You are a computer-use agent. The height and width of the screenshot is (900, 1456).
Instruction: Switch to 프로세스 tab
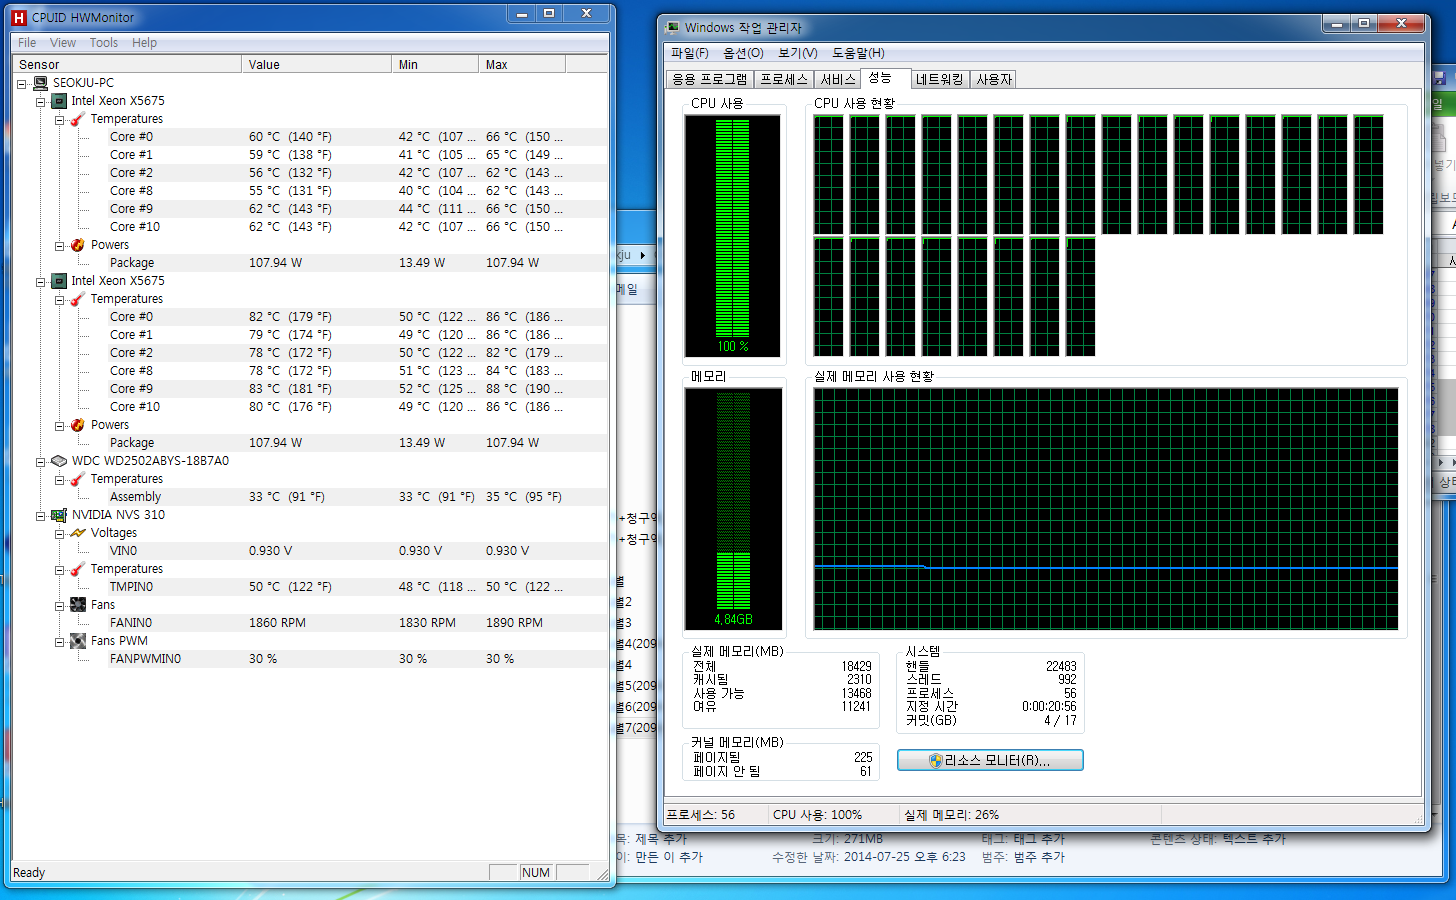point(784,79)
